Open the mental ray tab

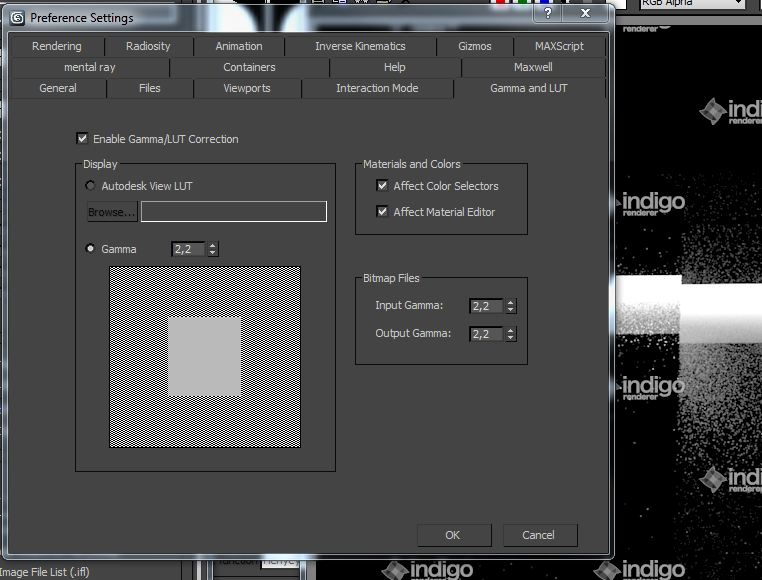[89, 67]
